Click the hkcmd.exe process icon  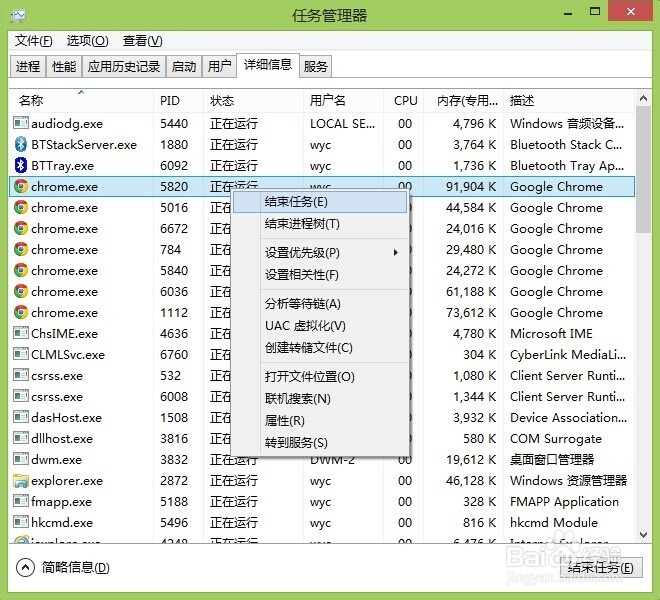(21, 522)
